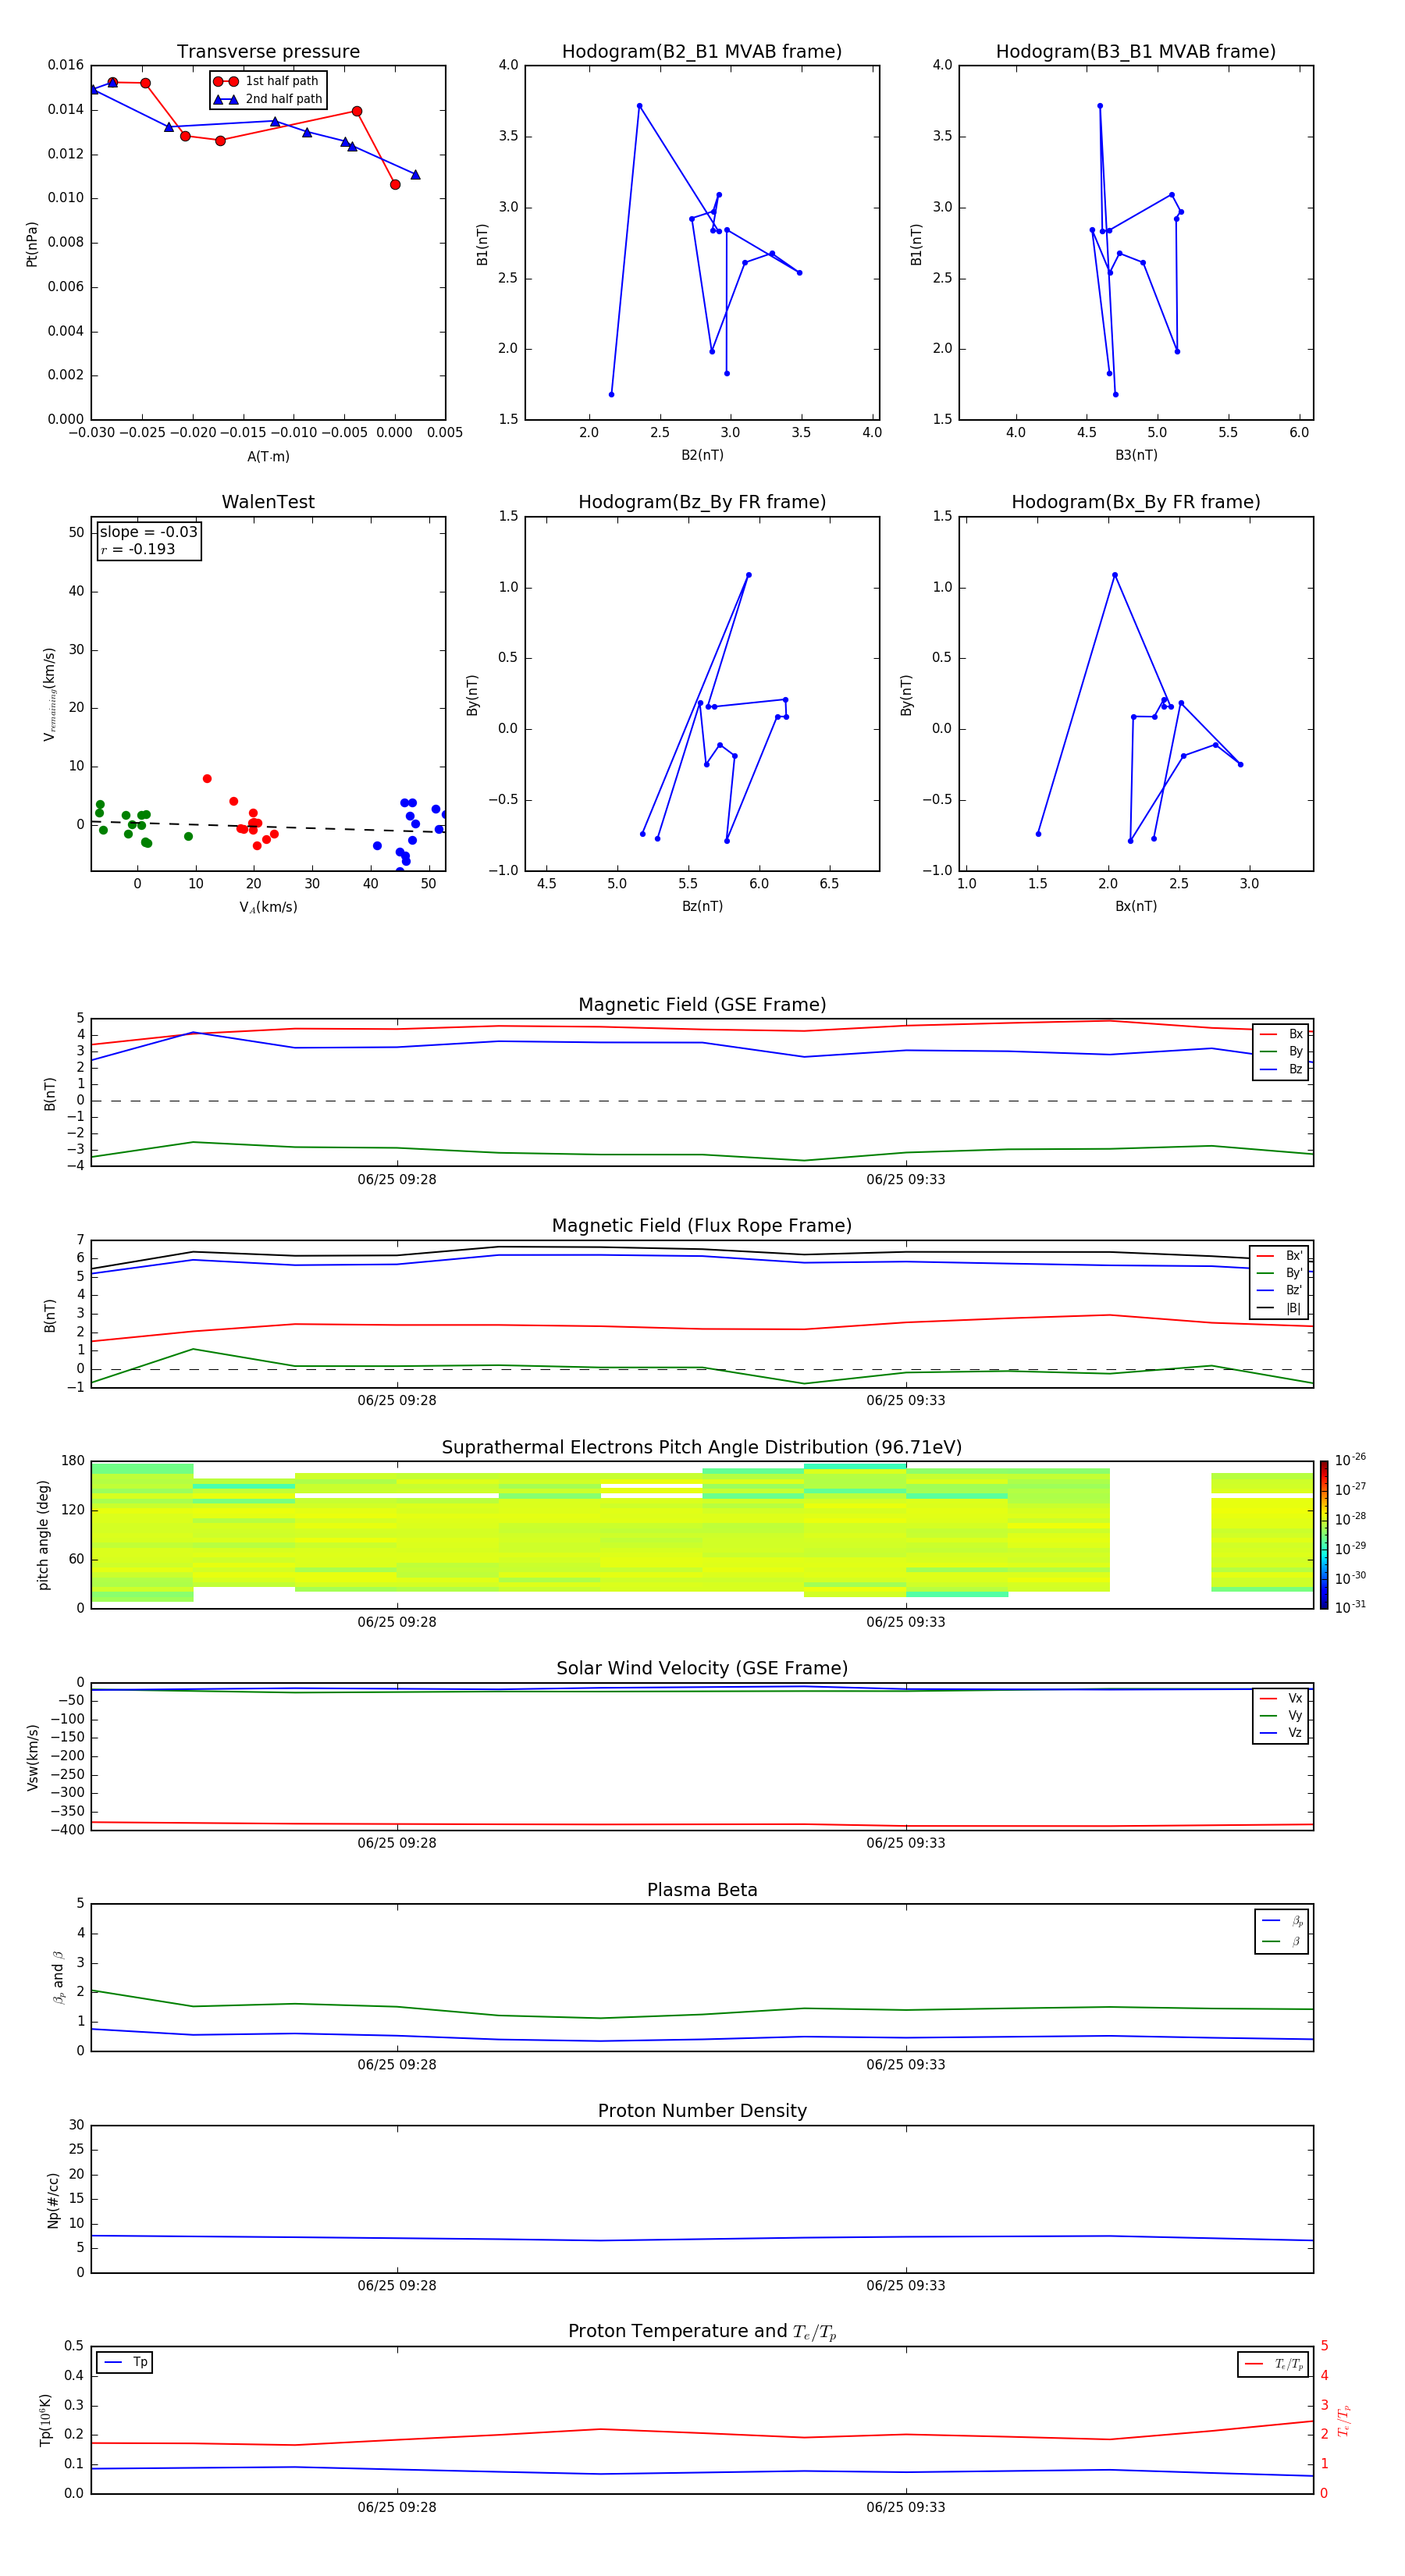Screen dimensions: 1405x2576
Task: Click the '10^-31' colorbar label
Action: [x=1350, y=1607]
